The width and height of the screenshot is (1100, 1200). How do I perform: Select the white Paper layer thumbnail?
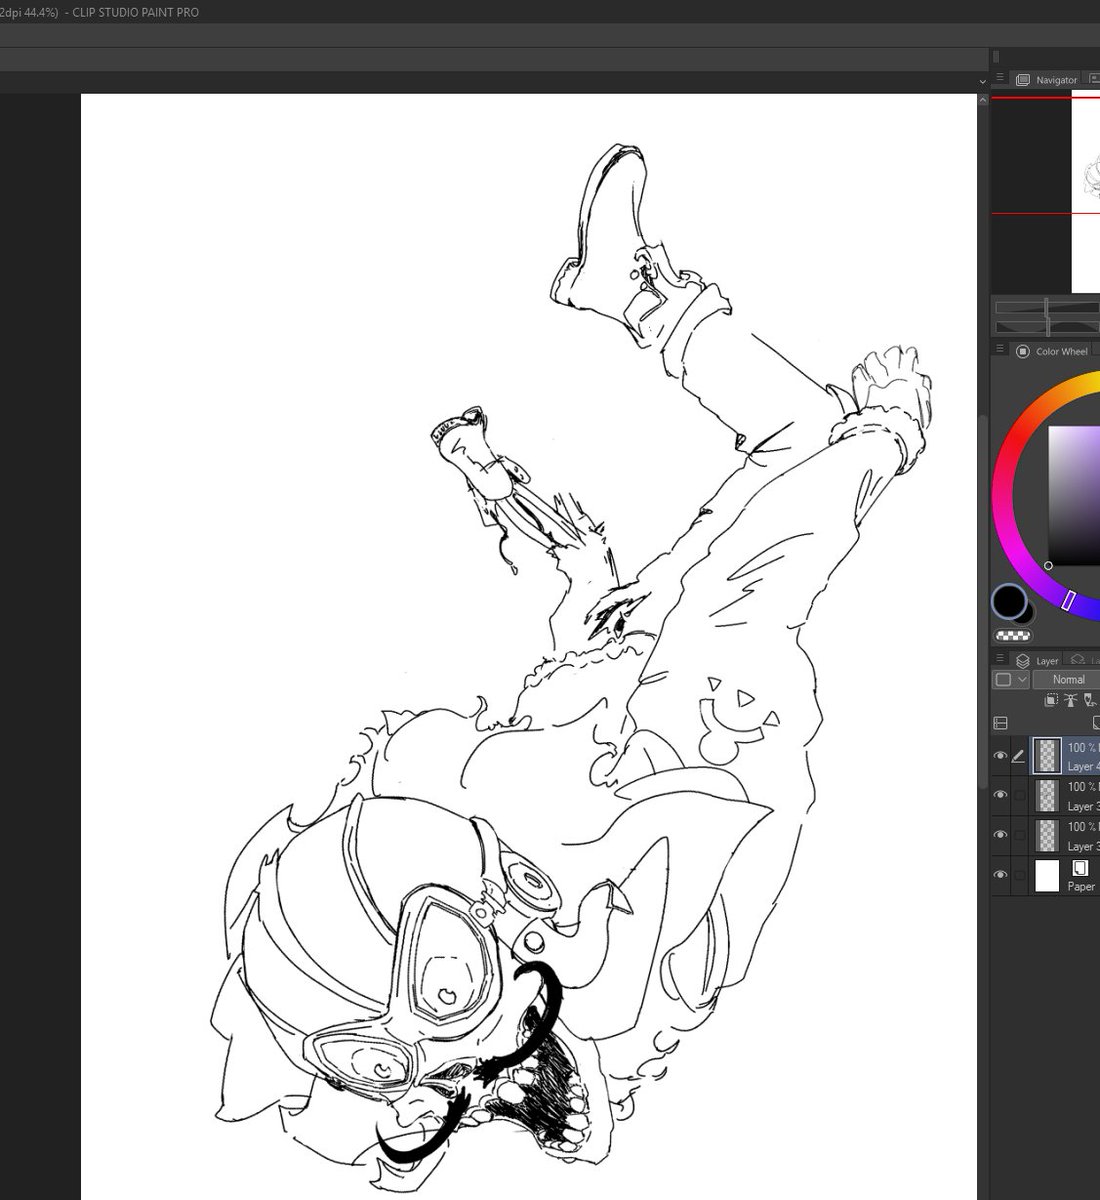(x=1047, y=875)
